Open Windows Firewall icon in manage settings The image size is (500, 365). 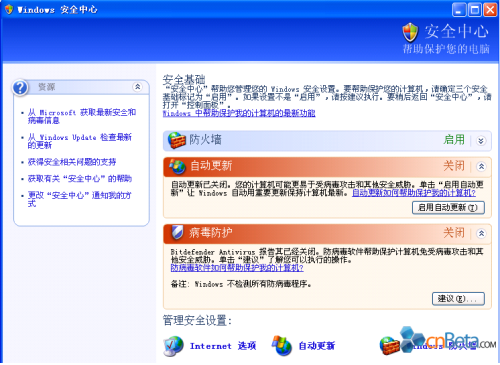tap(390, 345)
